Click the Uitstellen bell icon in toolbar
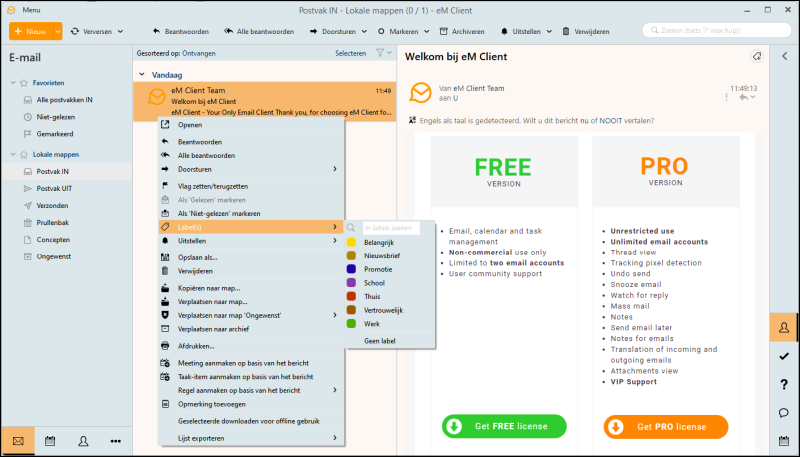This screenshot has width=800, height=457. pyautogui.click(x=504, y=31)
